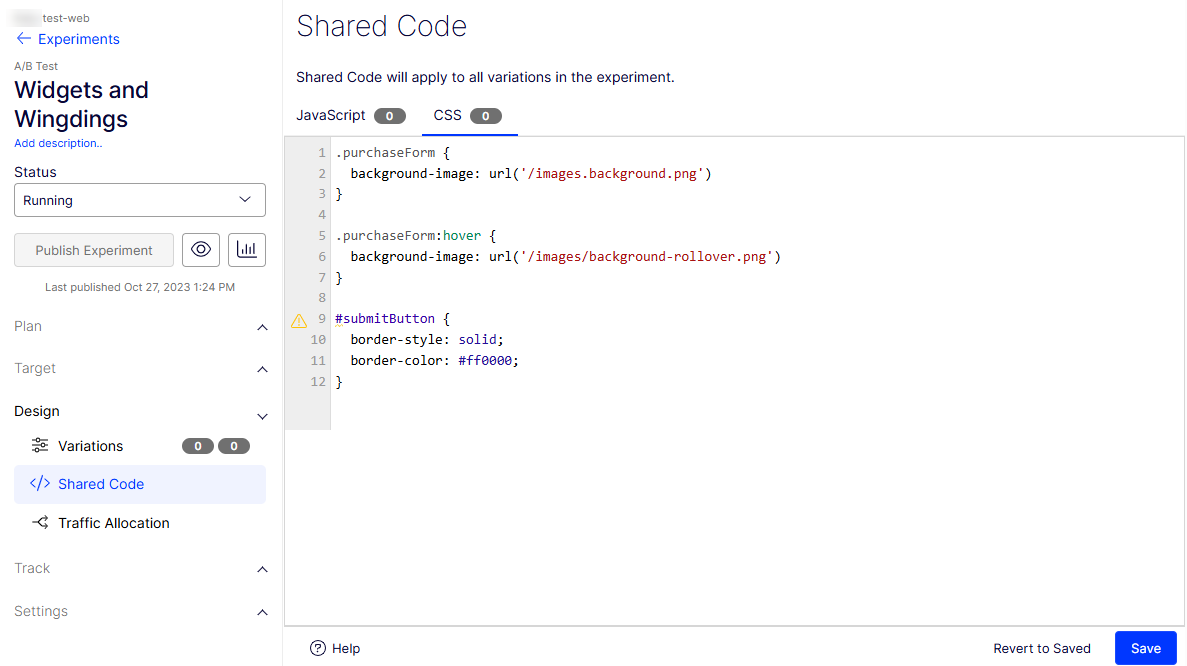Click the Shared Code brackets icon
Image resolution: width=1187 pixels, height=666 pixels.
click(x=40, y=484)
